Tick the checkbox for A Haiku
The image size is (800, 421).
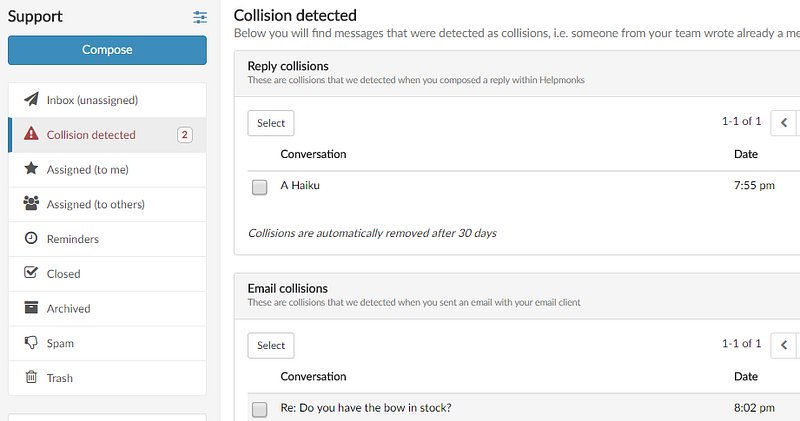pyautogui.click(x=260, y=187)
